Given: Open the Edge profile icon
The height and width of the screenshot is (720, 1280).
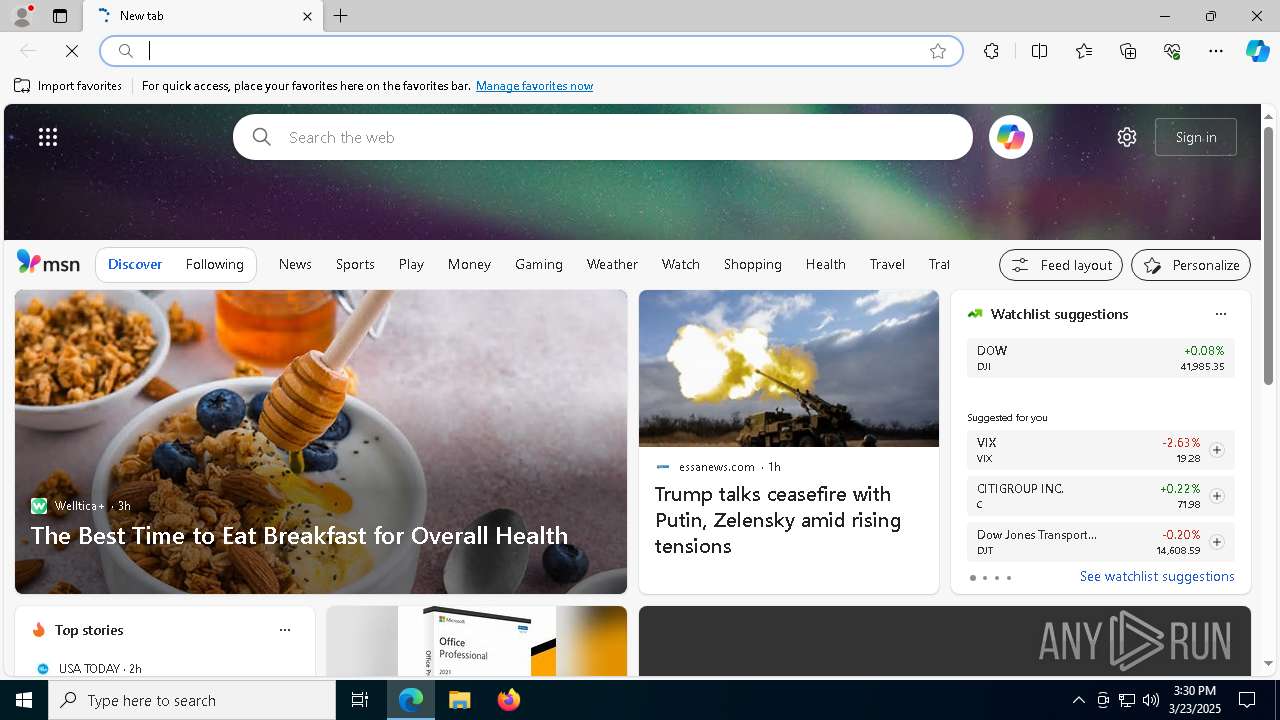Looking at the screenshot, I should click(x=22, y=16).
